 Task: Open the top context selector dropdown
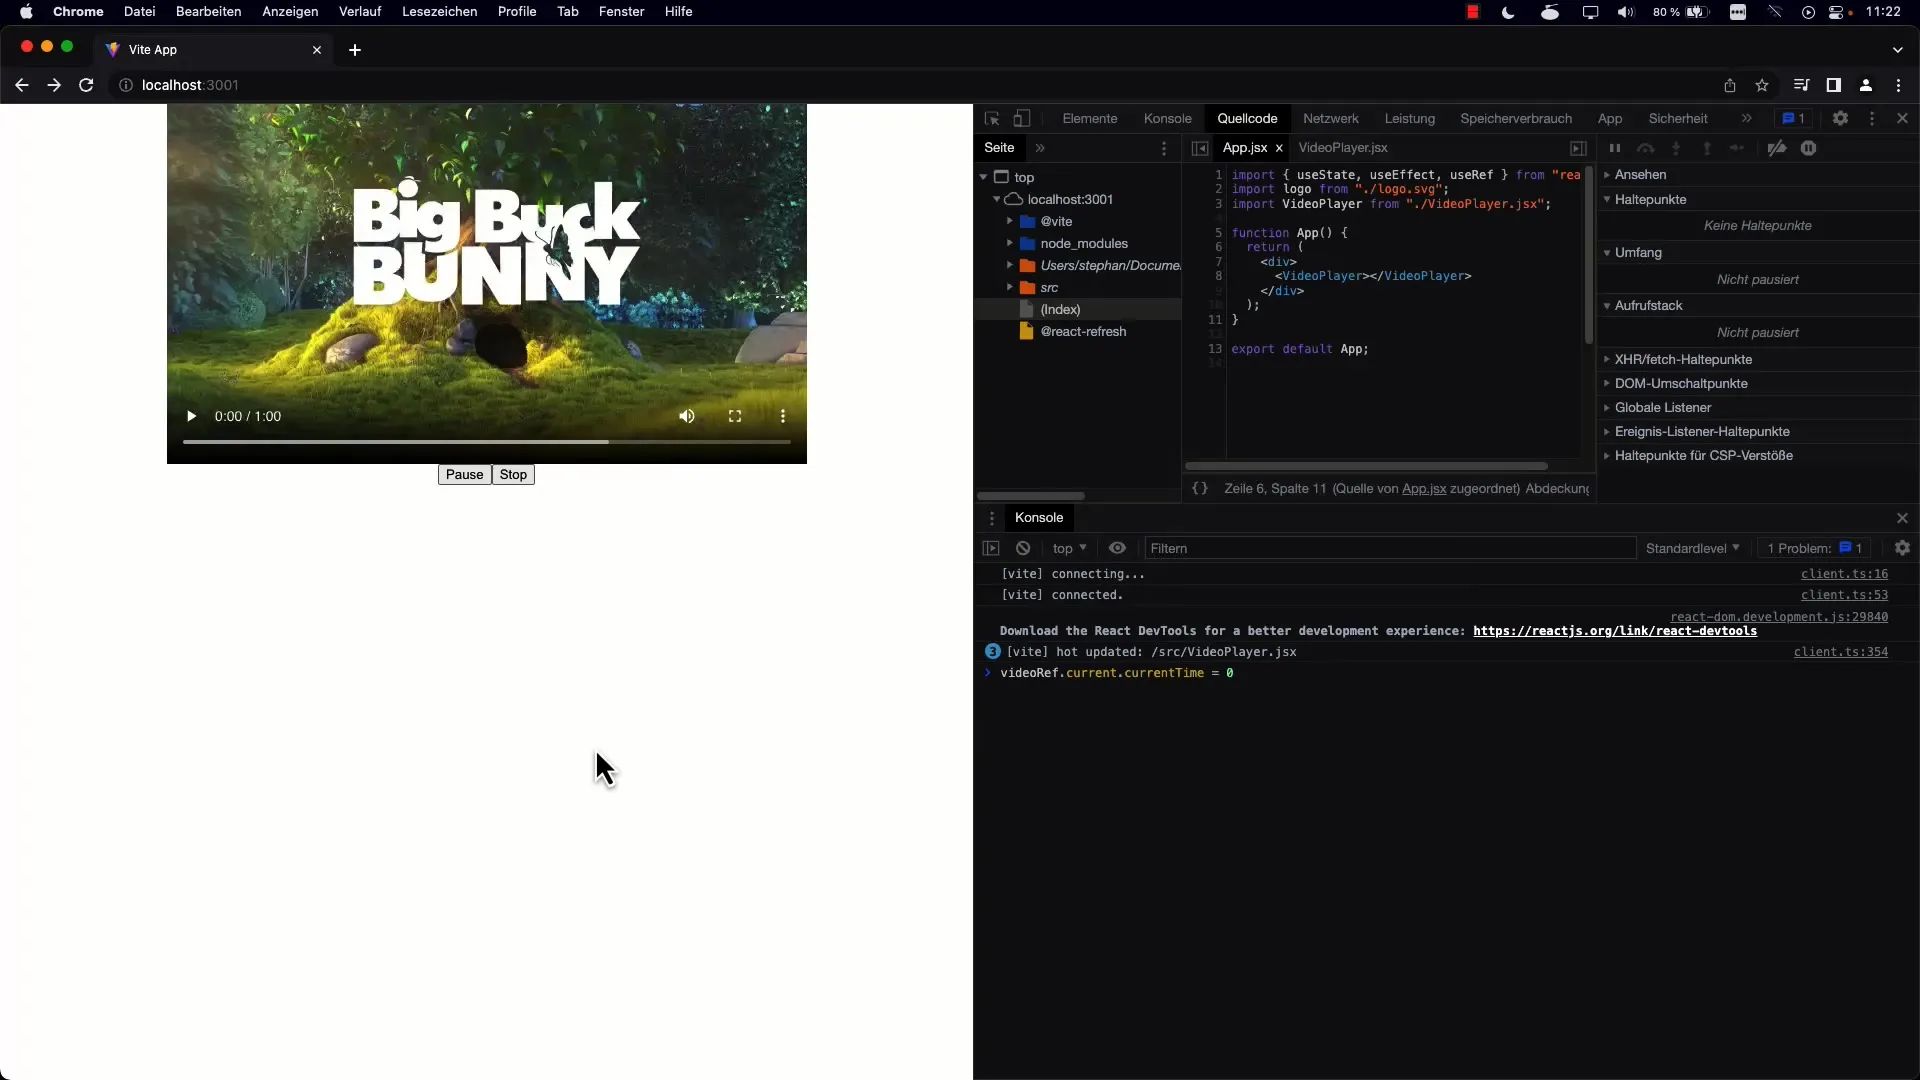[x=1069, y=548]
